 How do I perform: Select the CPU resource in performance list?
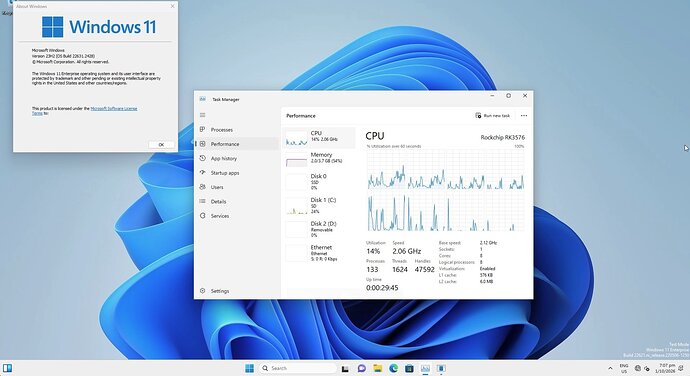[x=319, y=138]
